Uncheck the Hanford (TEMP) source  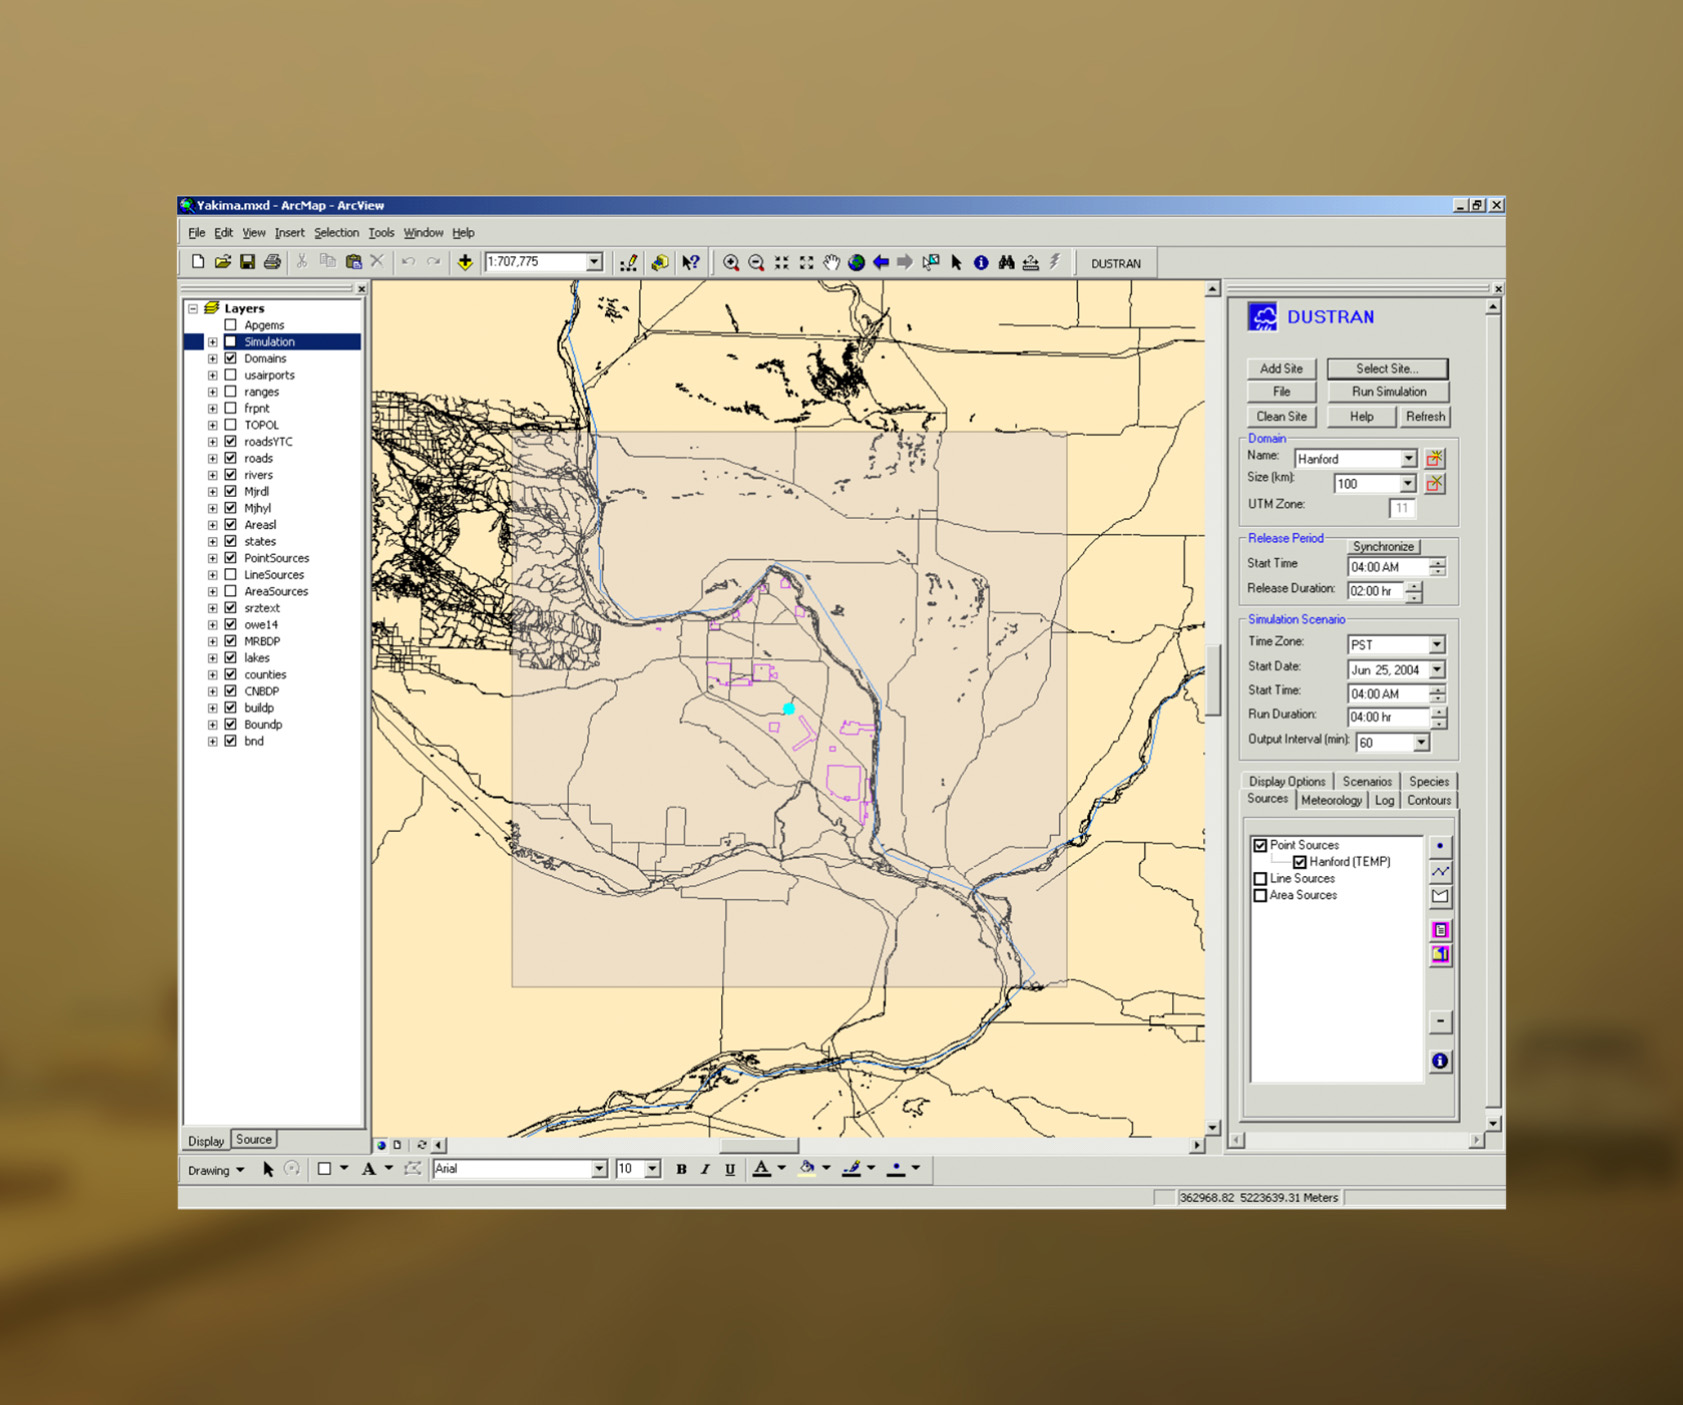(1300, 862)
